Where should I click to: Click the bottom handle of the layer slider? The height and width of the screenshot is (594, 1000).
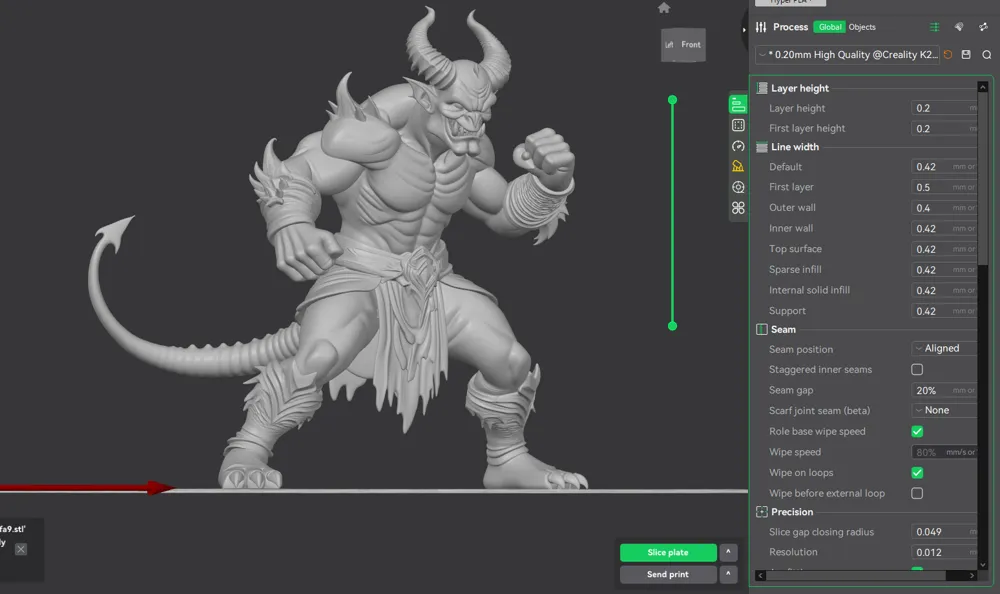[672, 326]
